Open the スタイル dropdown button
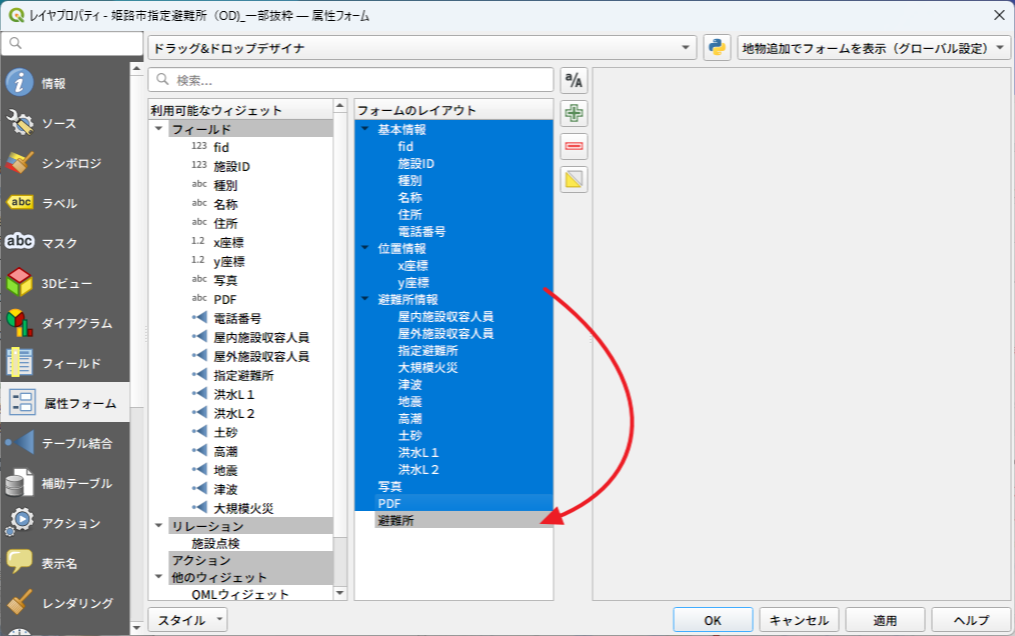 187,620
